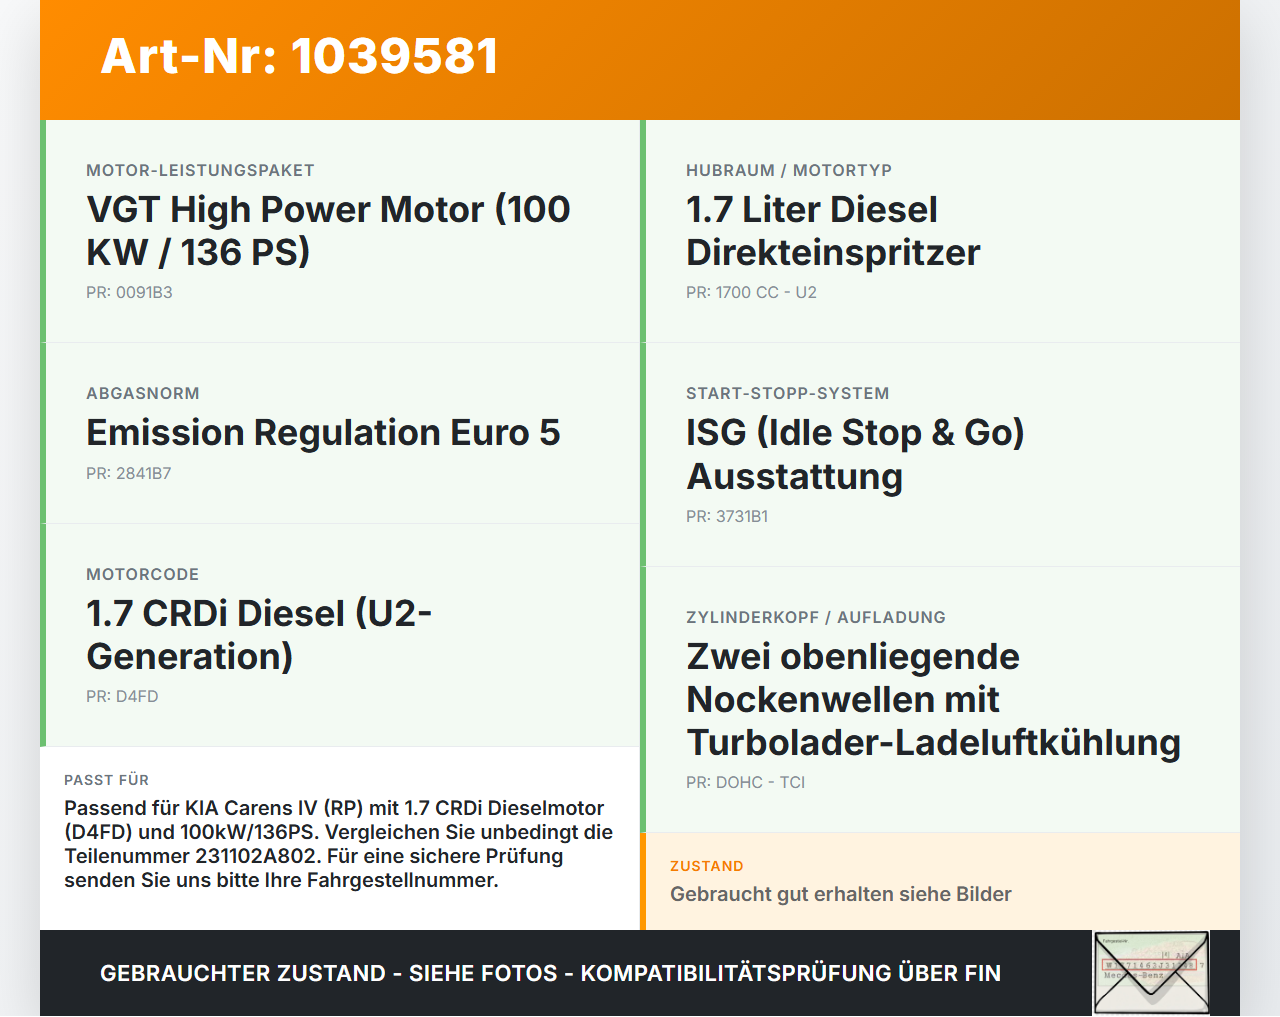1280x1017 pixels.
Task: Click the 'PR: 3731B1' code
Action: pyautogui.click(x=727, y=517)
